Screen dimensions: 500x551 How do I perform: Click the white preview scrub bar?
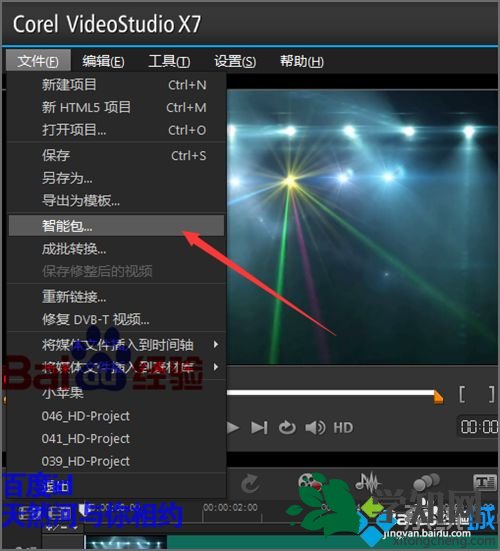point(330,393)
